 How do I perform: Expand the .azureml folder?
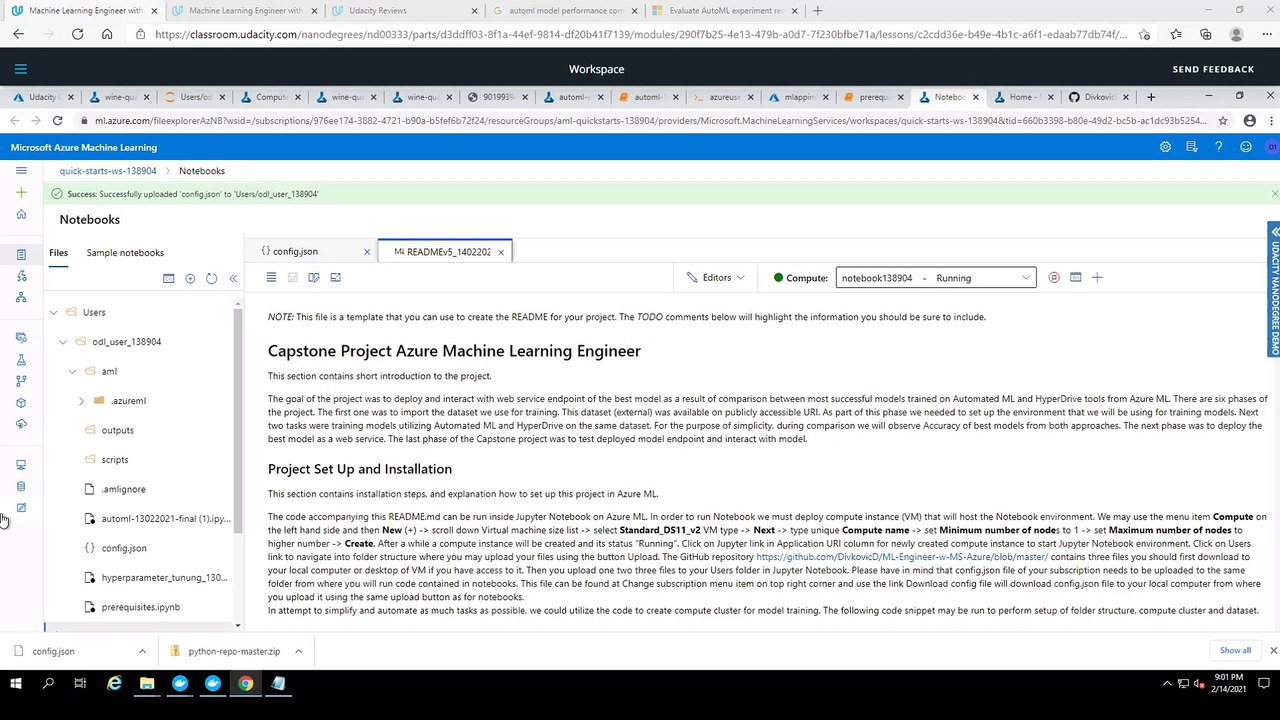(82, 401)
